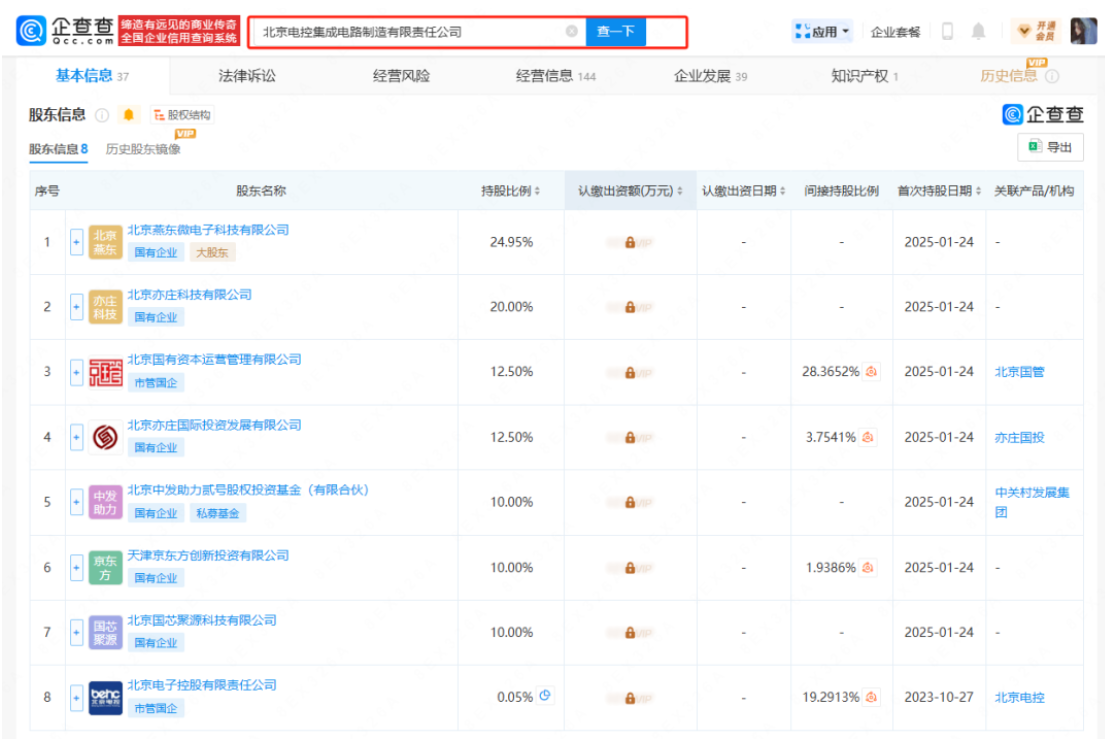Clear the search box with the X icon

point(572,32)
